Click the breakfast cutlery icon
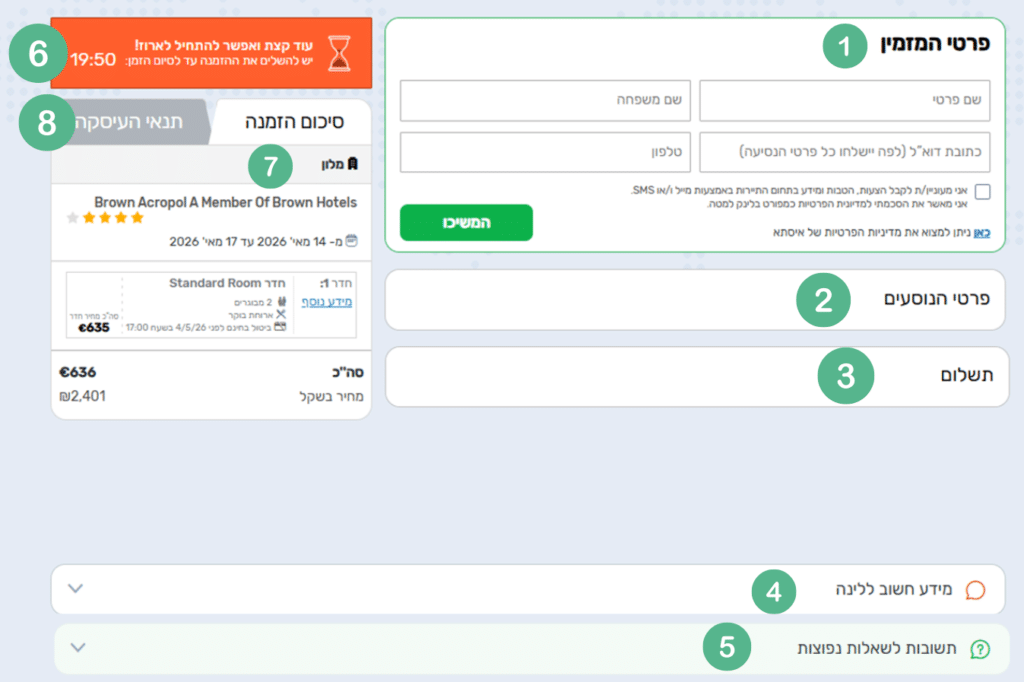 281,314
